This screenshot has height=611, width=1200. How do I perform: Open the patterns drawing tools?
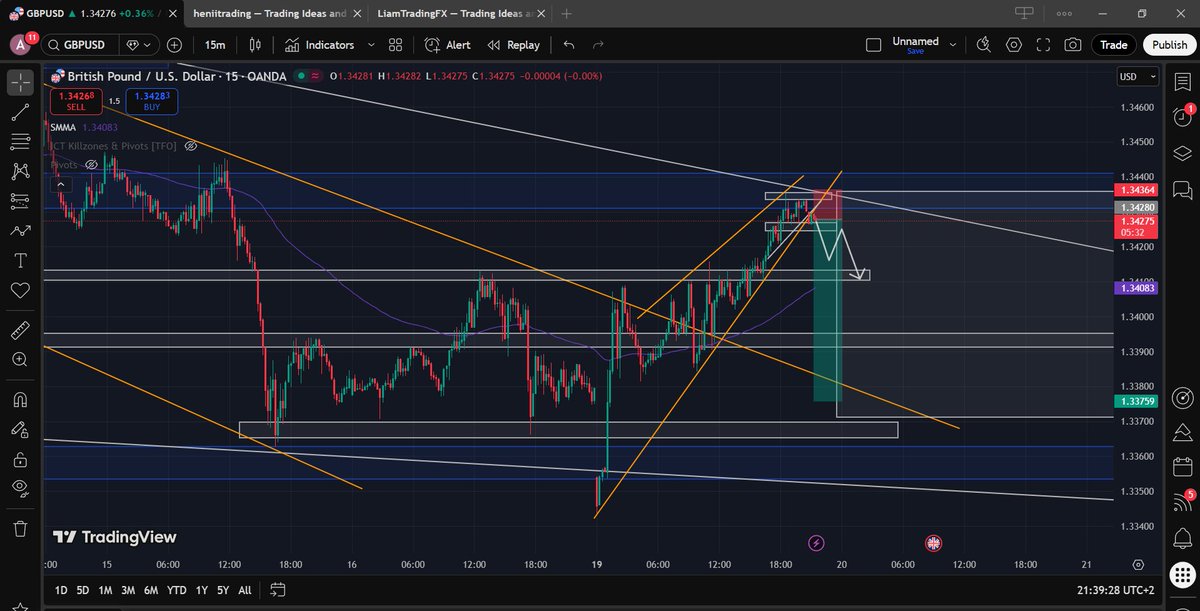click(20, 171)
